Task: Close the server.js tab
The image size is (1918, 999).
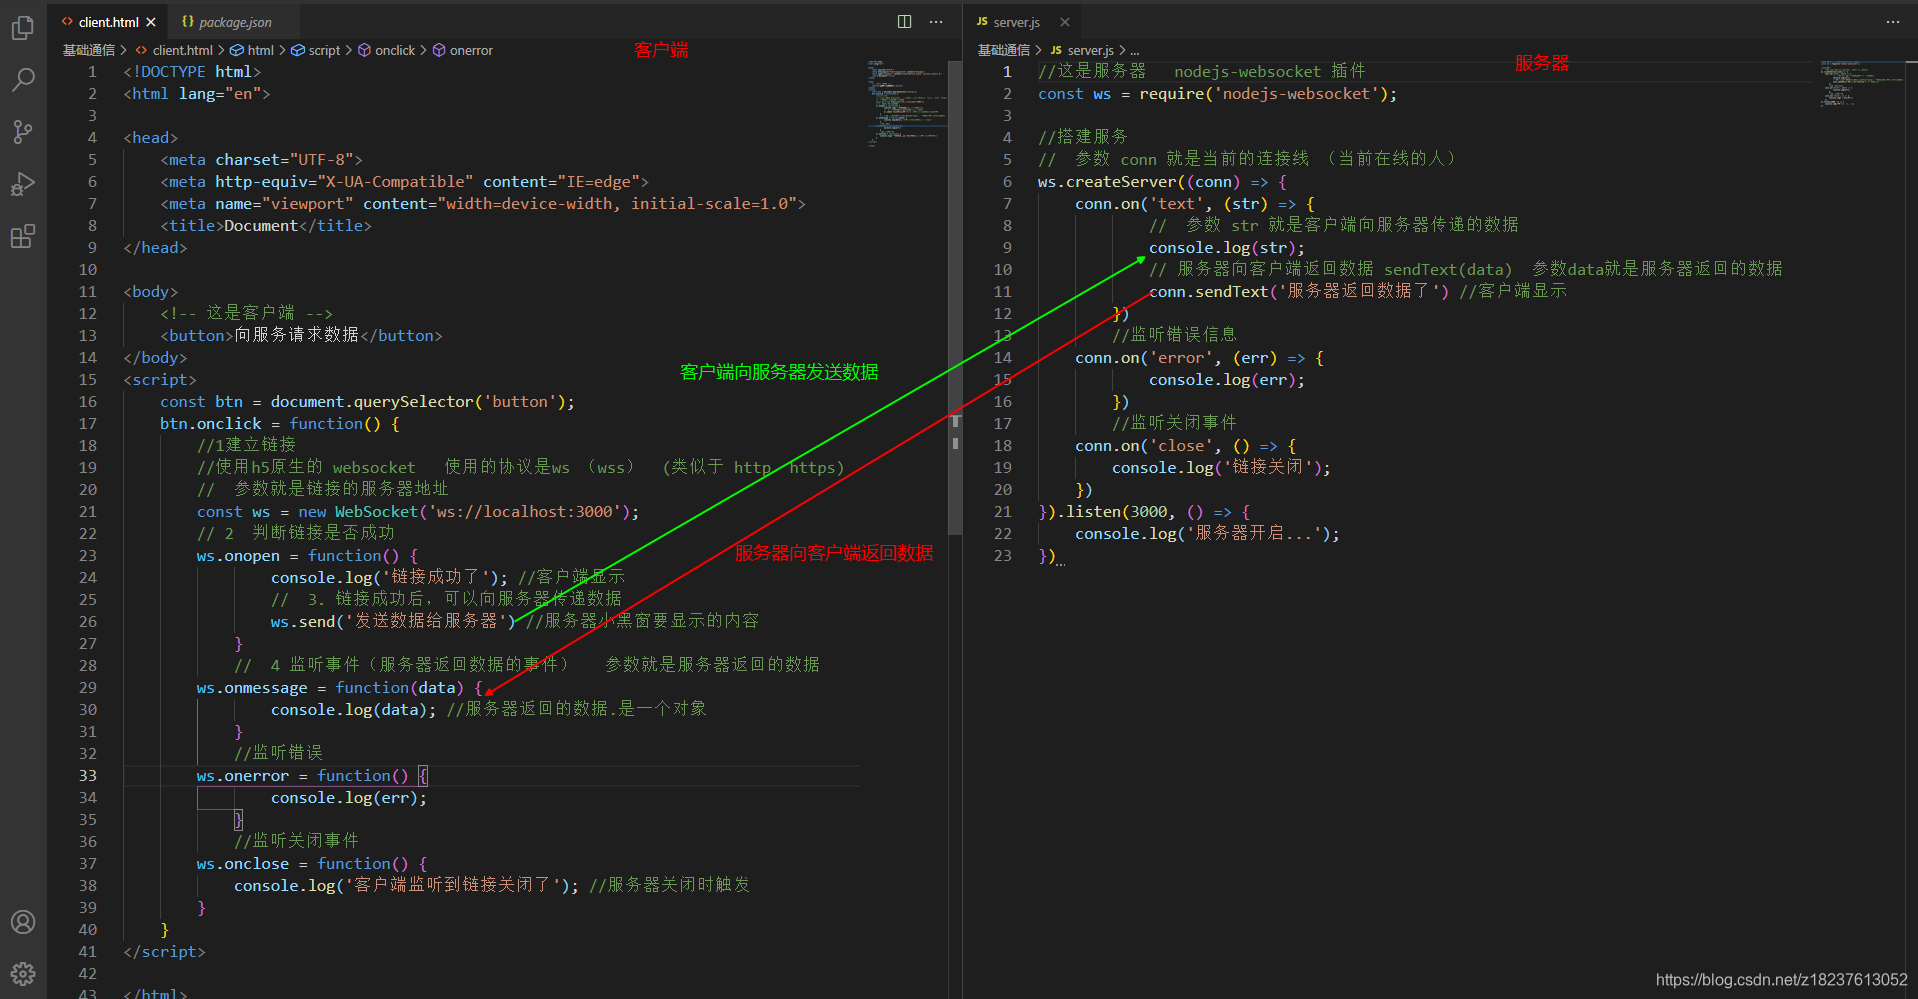Action: [x=1065, y=22]
